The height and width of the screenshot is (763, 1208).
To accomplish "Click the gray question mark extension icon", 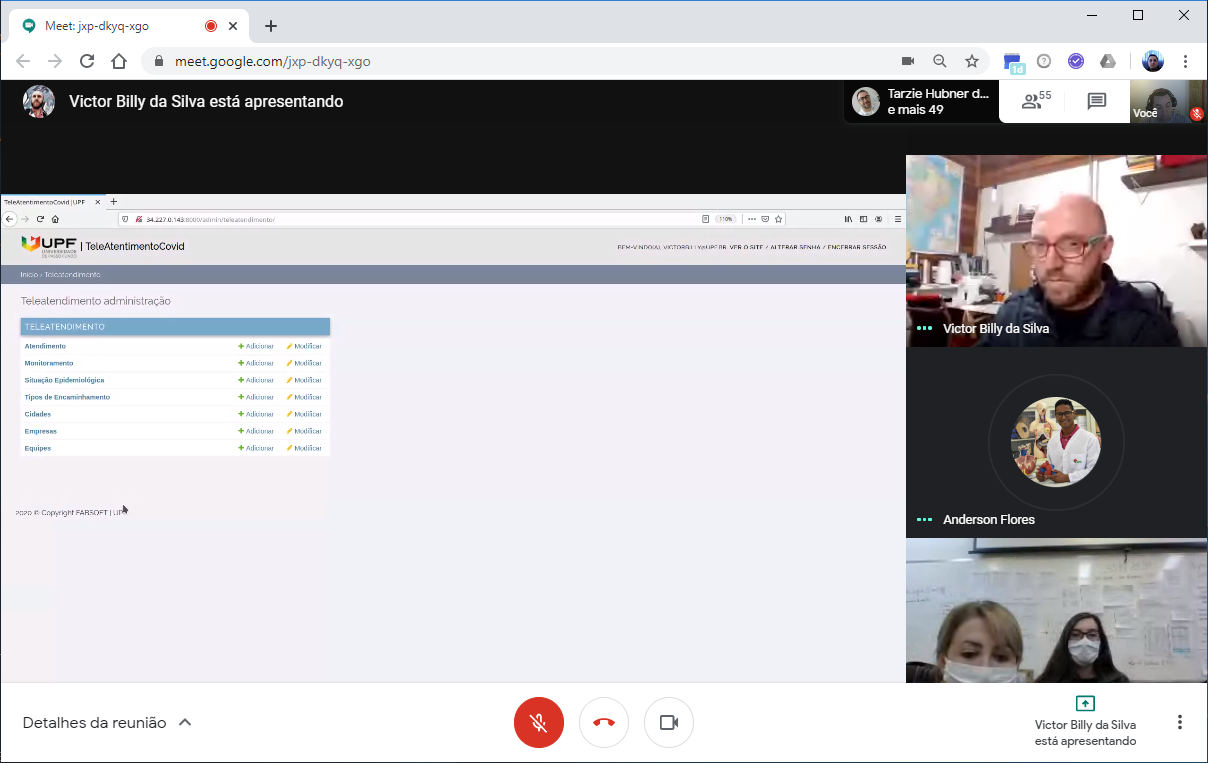I will [x=1044, y=61].
